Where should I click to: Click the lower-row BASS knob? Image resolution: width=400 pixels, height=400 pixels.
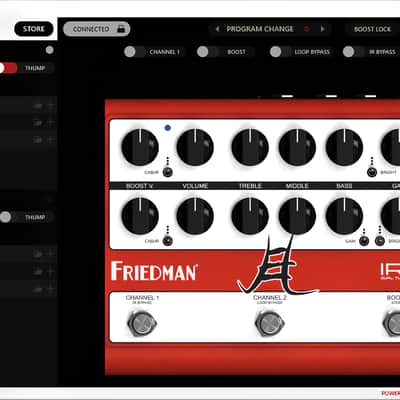[344, 216]
